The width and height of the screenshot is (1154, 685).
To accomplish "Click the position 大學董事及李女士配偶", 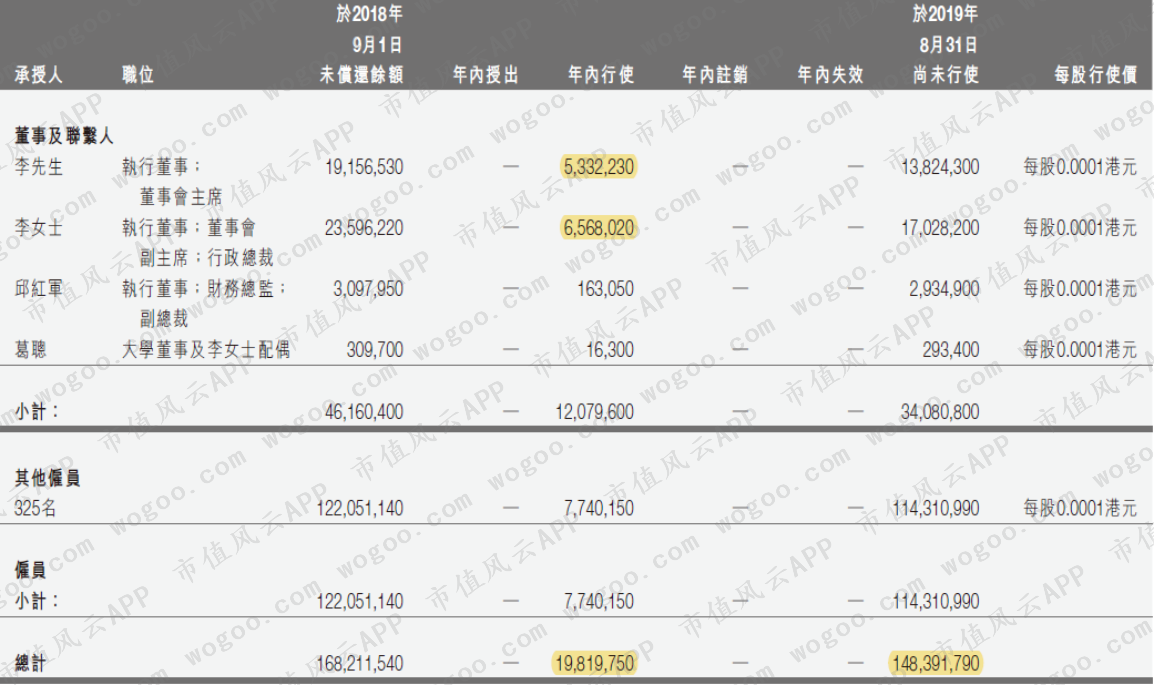I will point(206,349).
